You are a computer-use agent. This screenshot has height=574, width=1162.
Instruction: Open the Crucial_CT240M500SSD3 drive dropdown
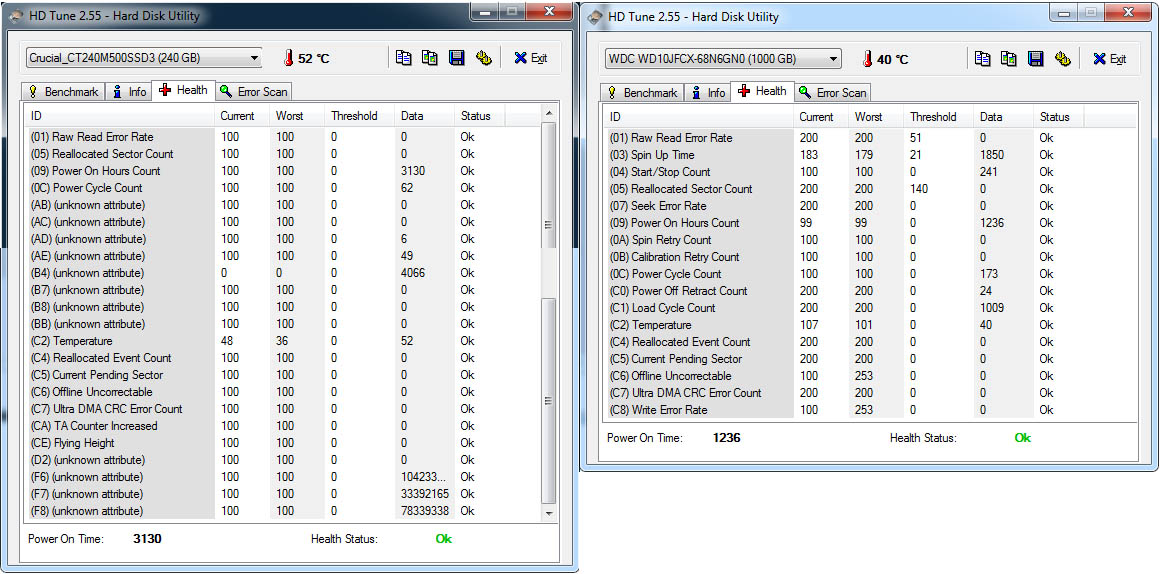click(x=254, y=58)
